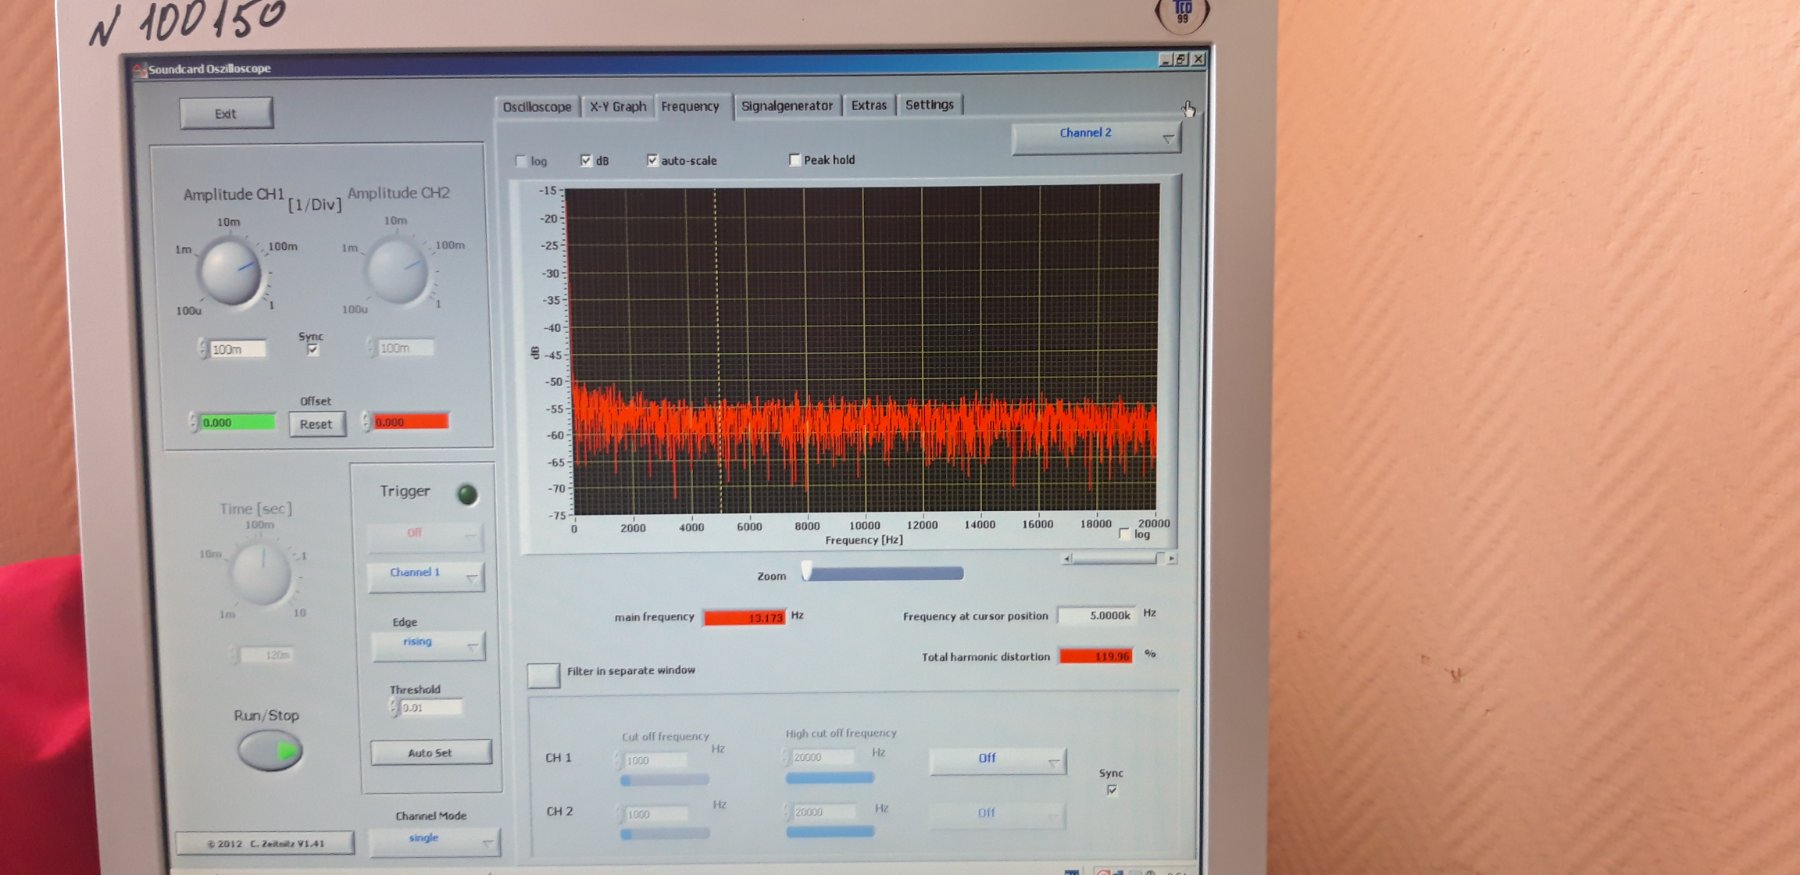Click the Auto Set button
Viewport: 1800px width, 875px height.
pos(430,752)
